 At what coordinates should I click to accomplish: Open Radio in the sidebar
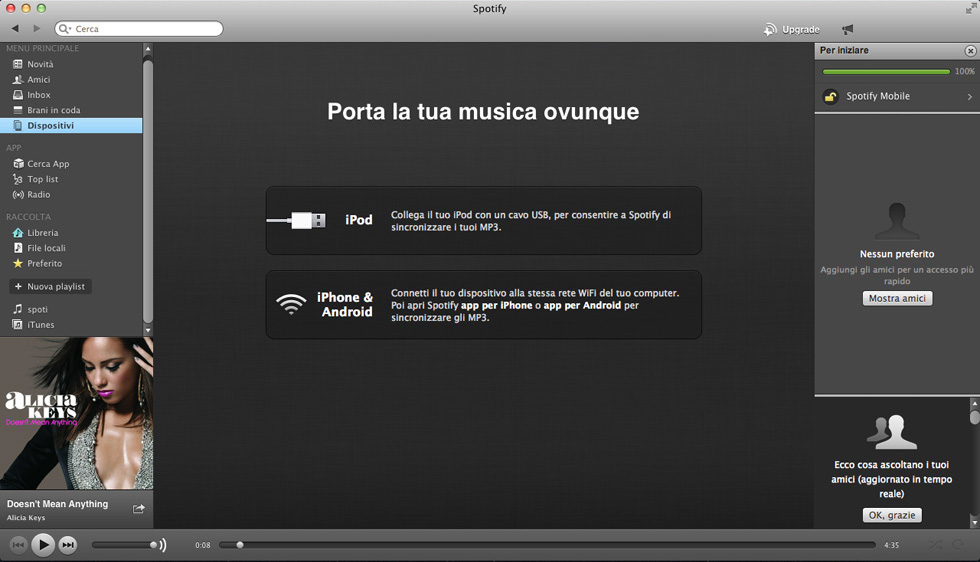point(38,195)
